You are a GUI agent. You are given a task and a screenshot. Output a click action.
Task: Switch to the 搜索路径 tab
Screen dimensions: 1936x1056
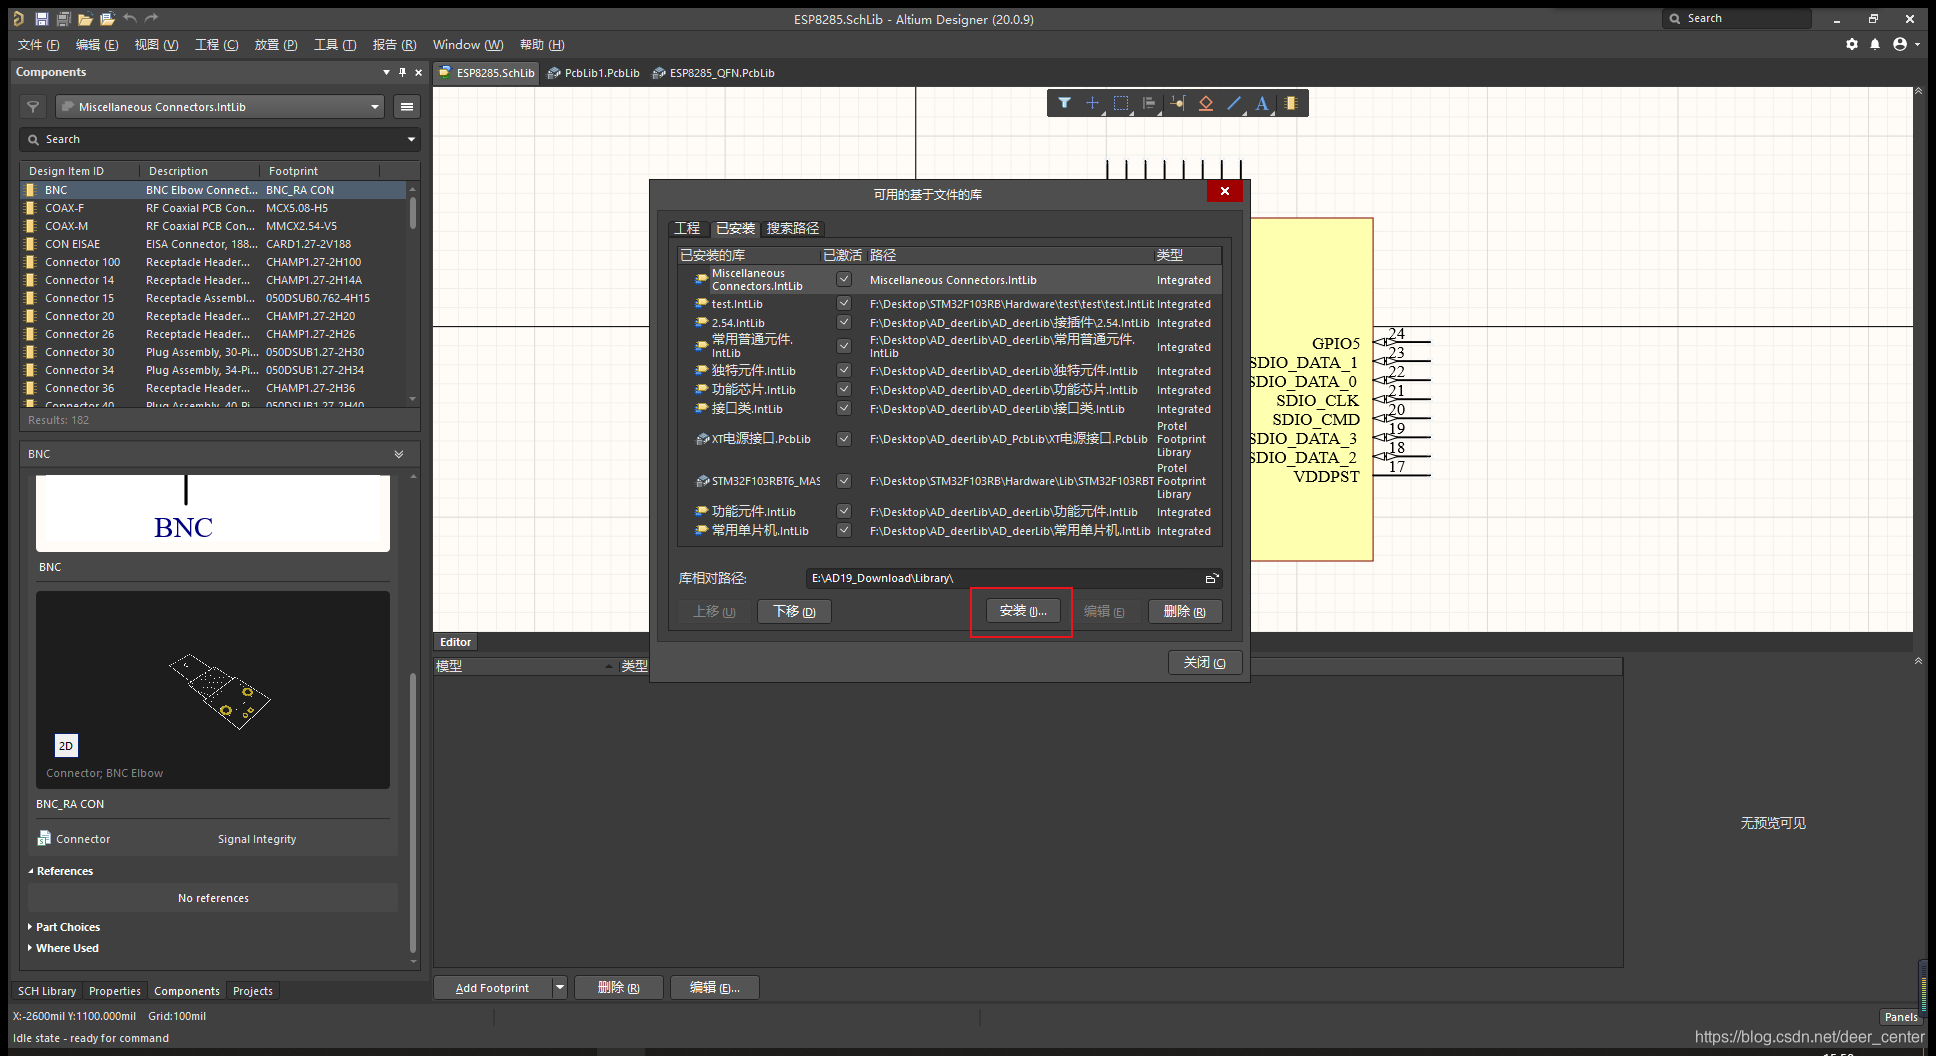pyautogui.click(x=792, y=229)
